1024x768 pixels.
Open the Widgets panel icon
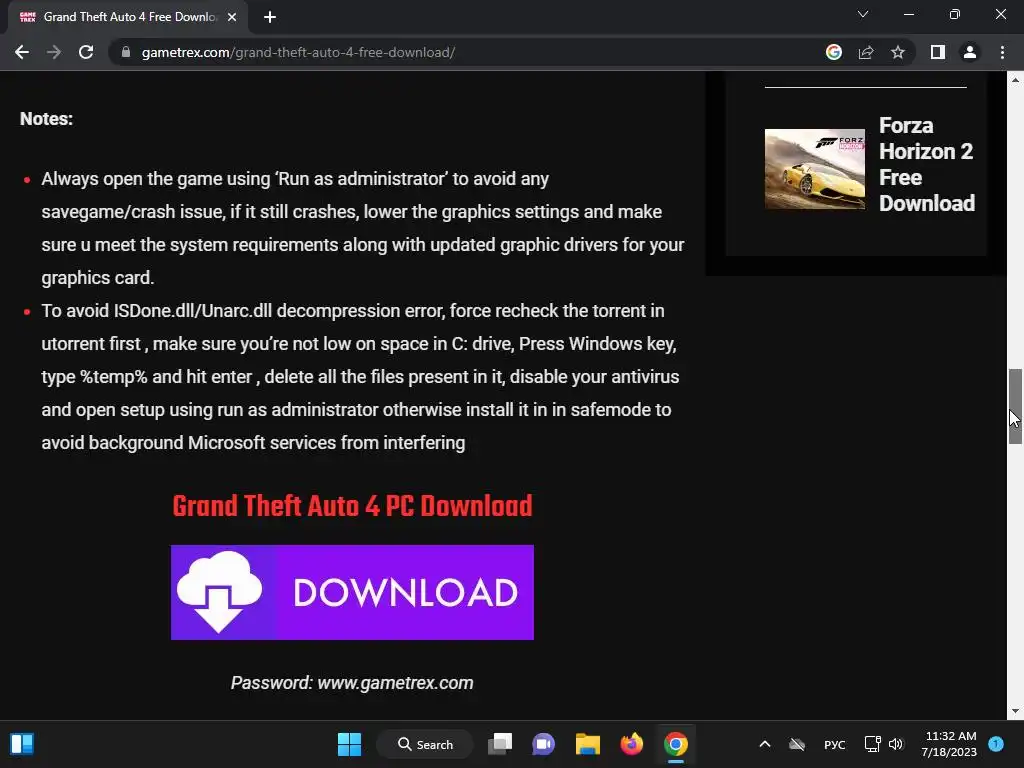point(22,744)
